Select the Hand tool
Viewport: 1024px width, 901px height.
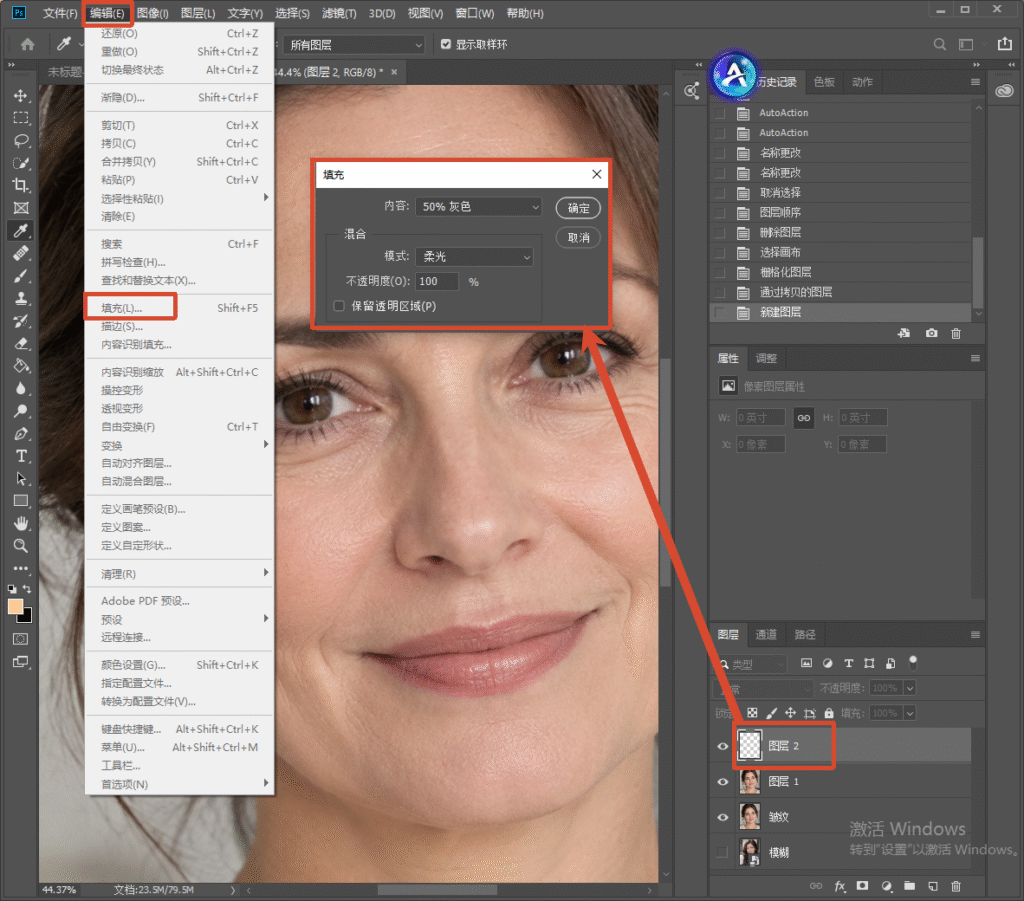(21, 523)
